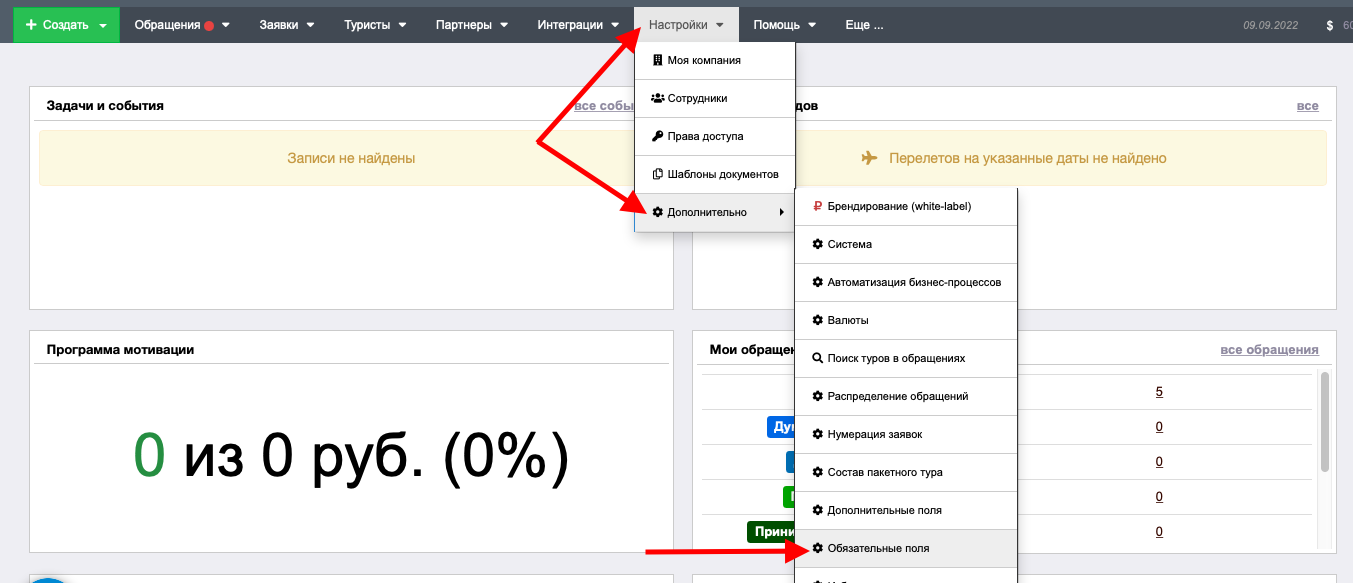Click the Мои обращения panel scrollbar
Viewport: 1353px width, 583px height.
[x=1325, y=422]
